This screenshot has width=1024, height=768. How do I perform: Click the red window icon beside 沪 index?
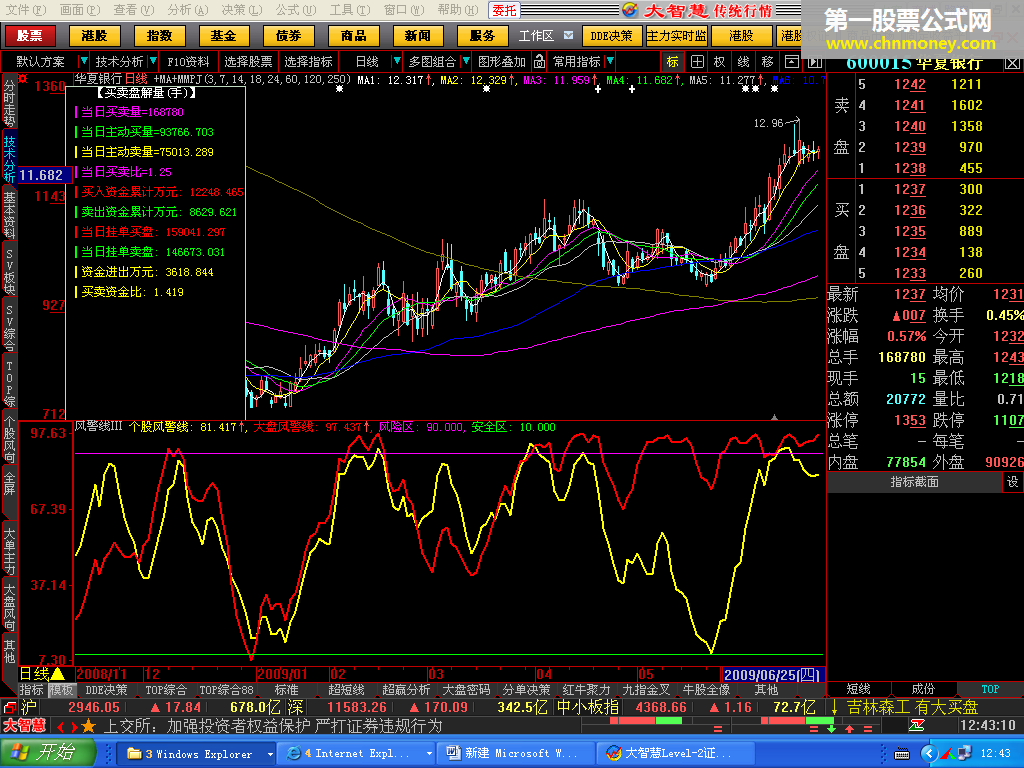click(10, 707)
